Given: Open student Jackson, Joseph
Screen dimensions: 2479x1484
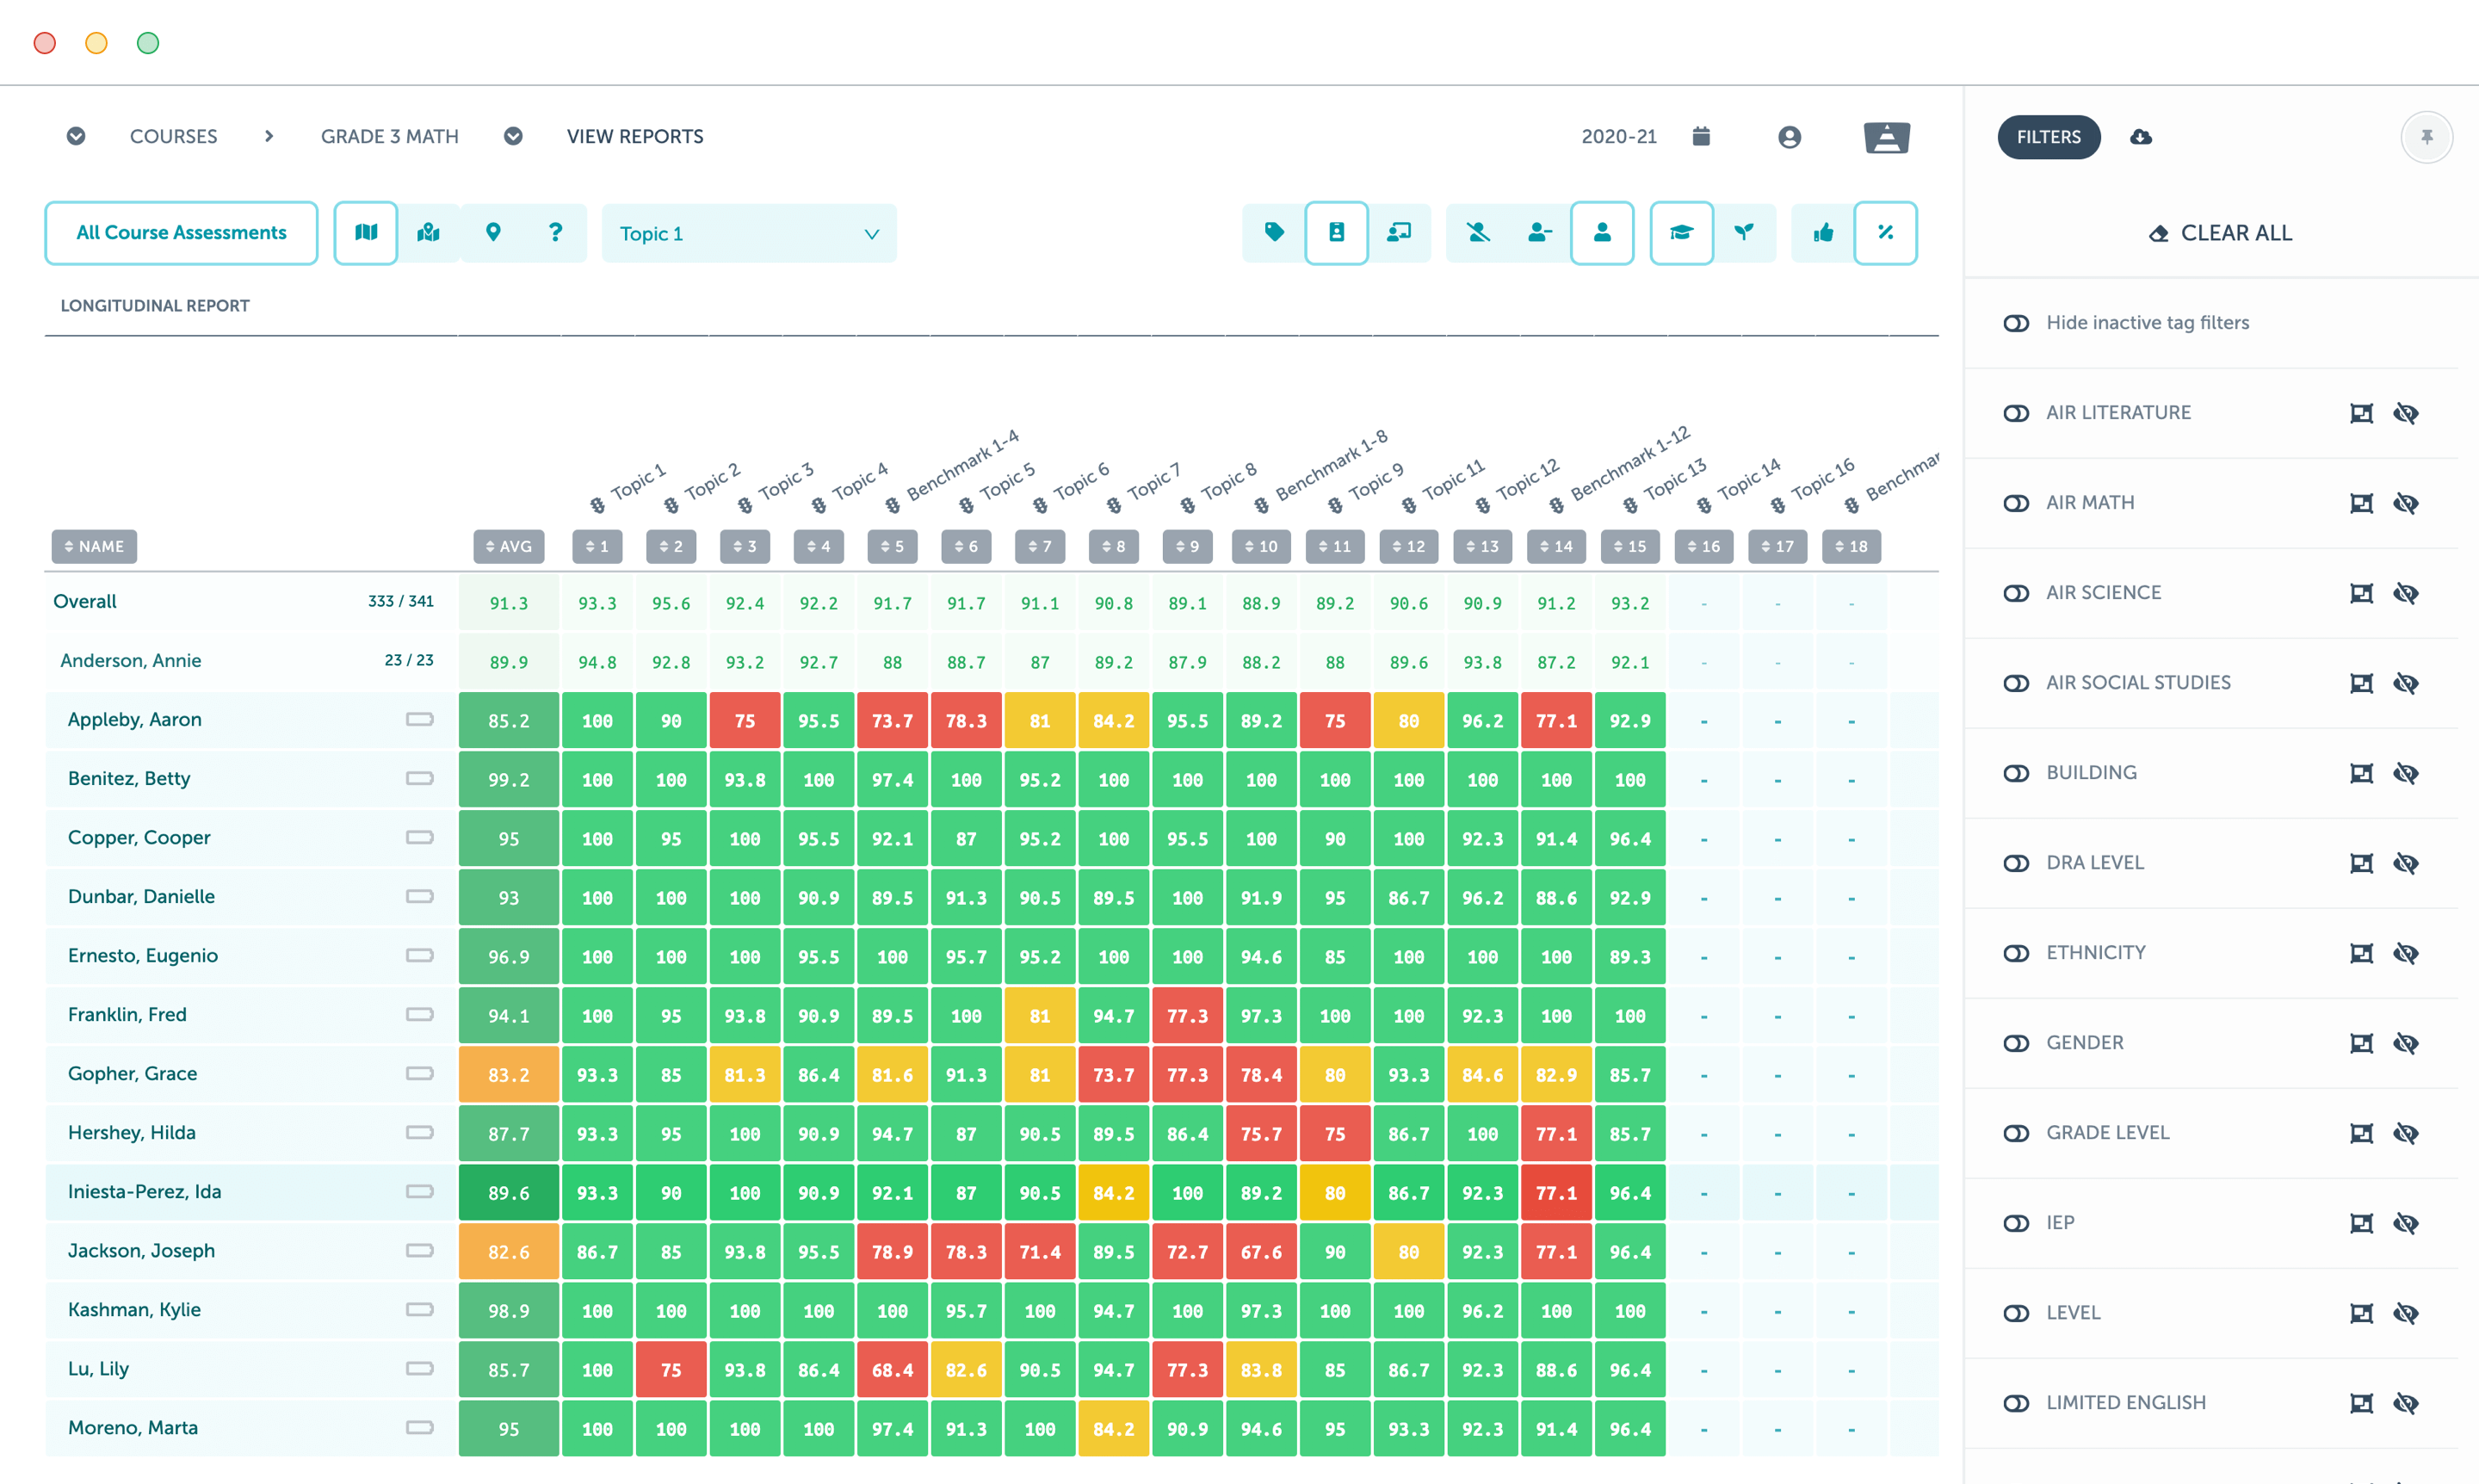Looking at the screenshot, I should pyautogui.click(x=141, y=1250).
